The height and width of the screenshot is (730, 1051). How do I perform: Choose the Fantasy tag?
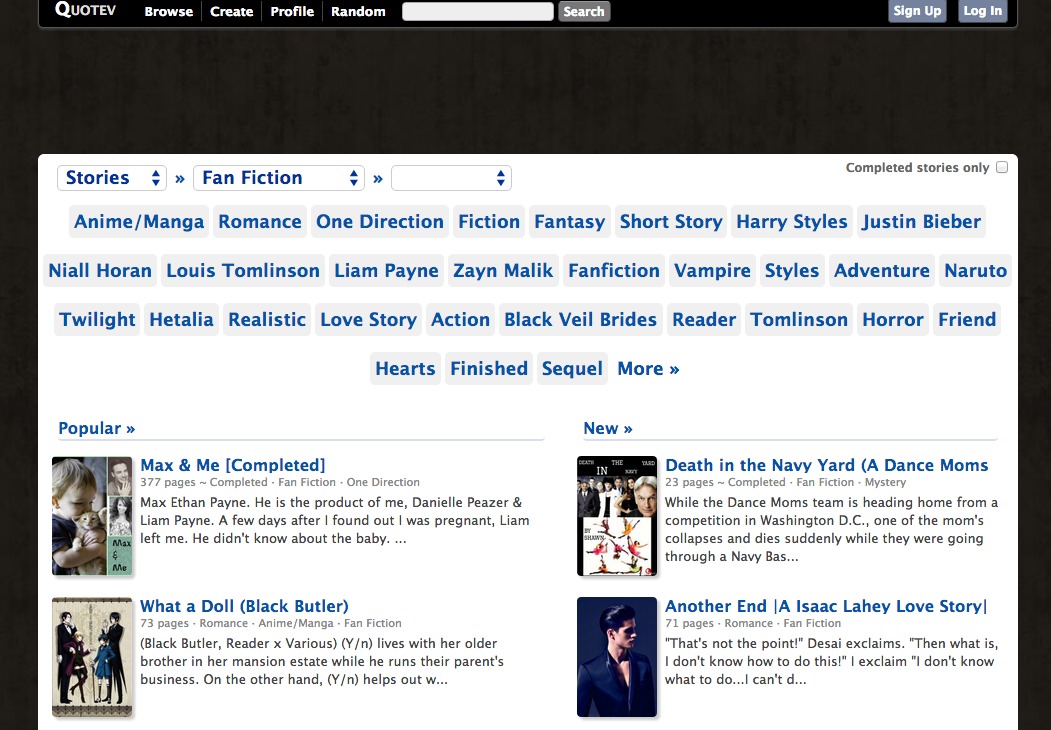click(570, 221)
